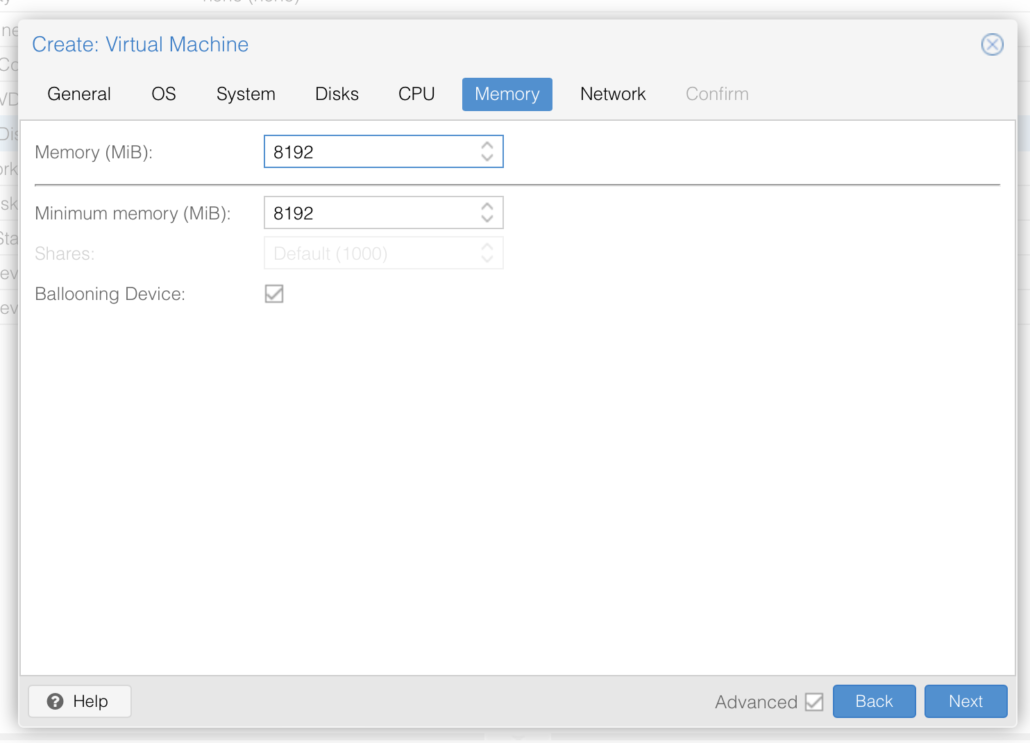Image resolution: width=1030 pixels, height=743 pixels.
Task: Proceed with the Next button
Action: pos(965,701)
